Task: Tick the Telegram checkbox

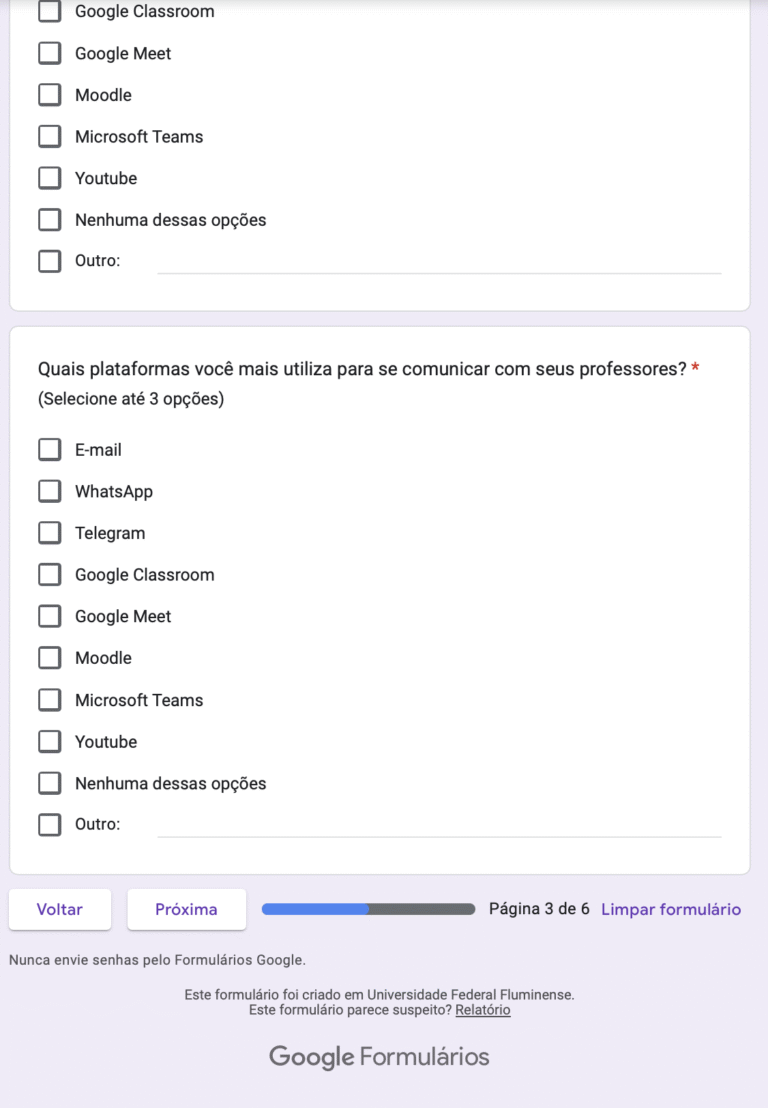Action: pyautogui.click(x=50, y=533)
